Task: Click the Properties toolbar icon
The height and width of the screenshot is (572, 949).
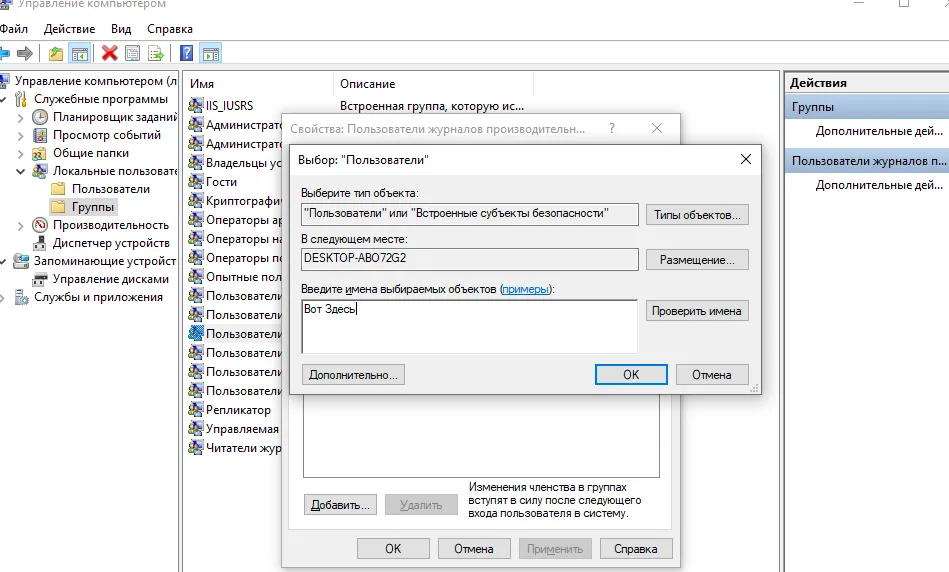Action: (x=132, y=53)
